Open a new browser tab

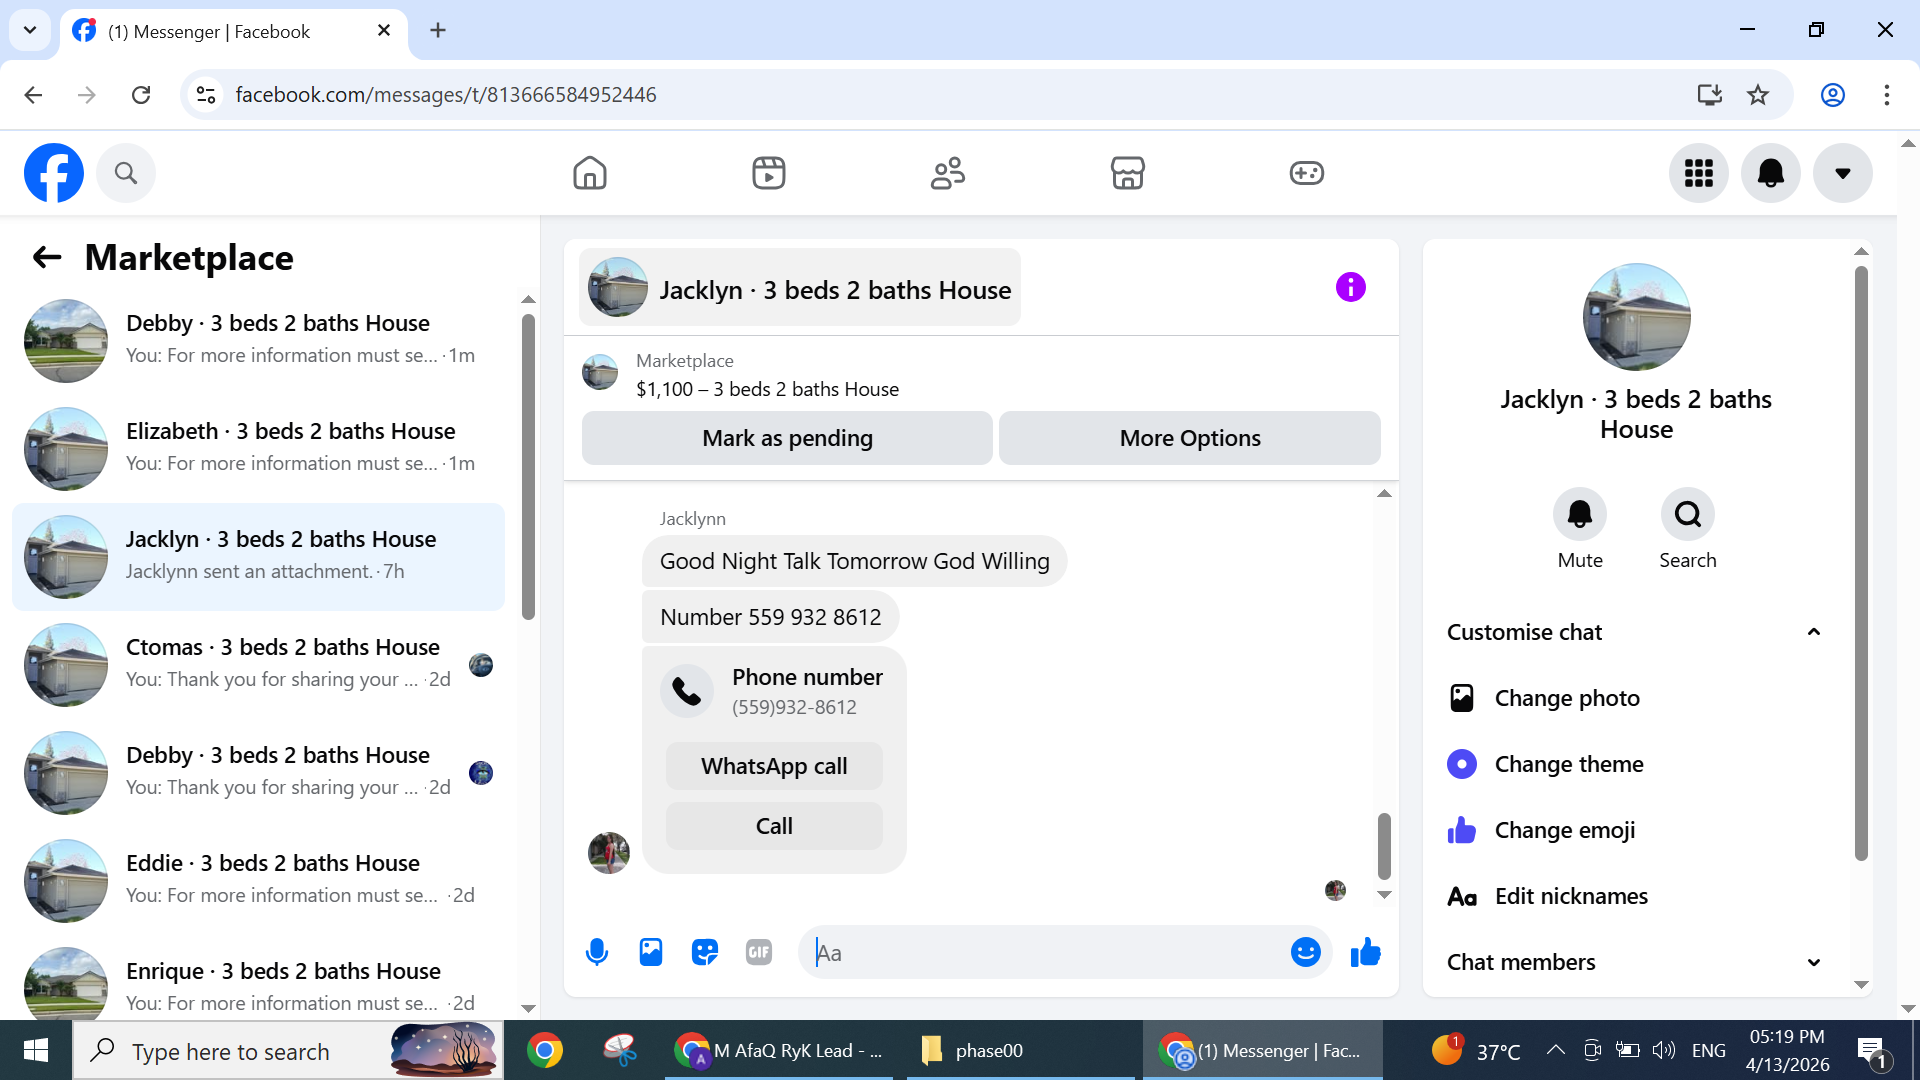pyautogui.click(x=438, y=30)
